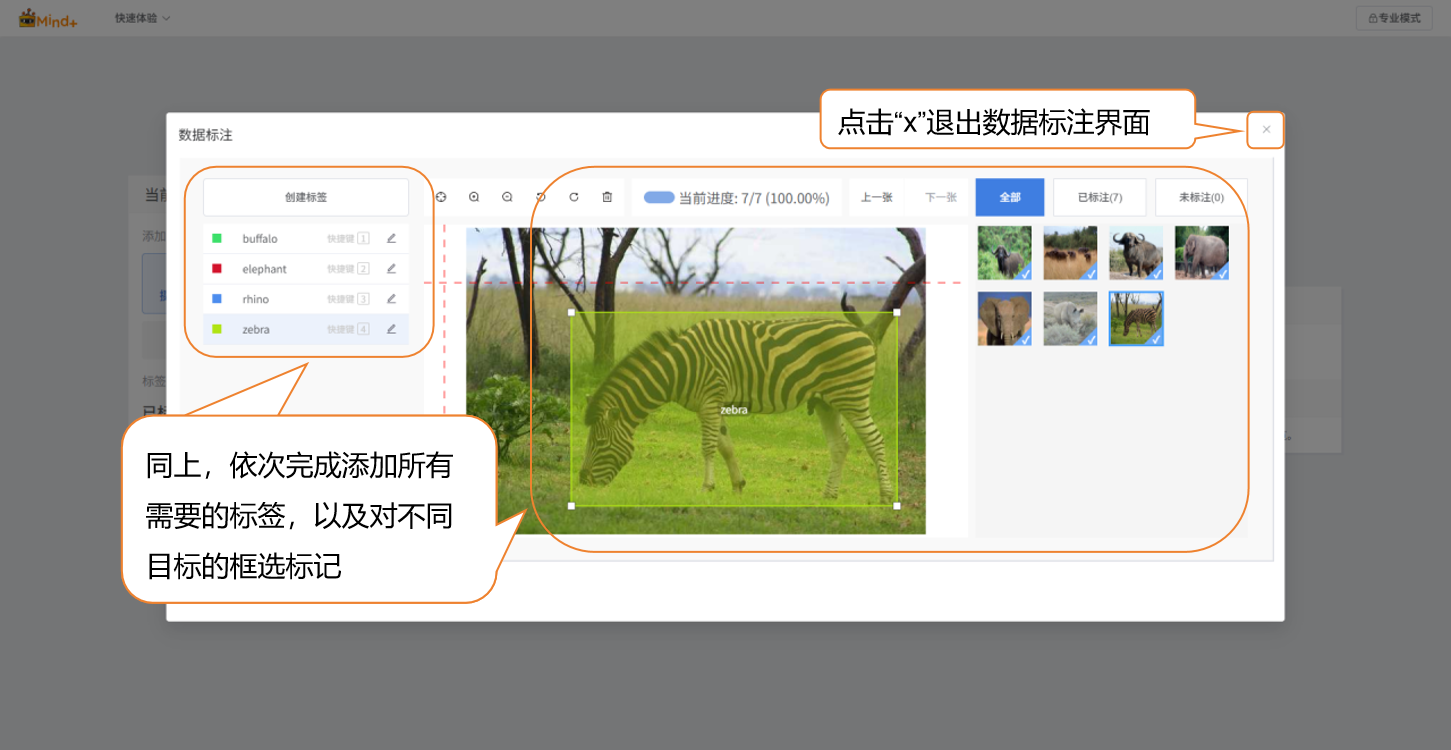Show the 已标注(7) labeled images tab

pos(1099,198)
